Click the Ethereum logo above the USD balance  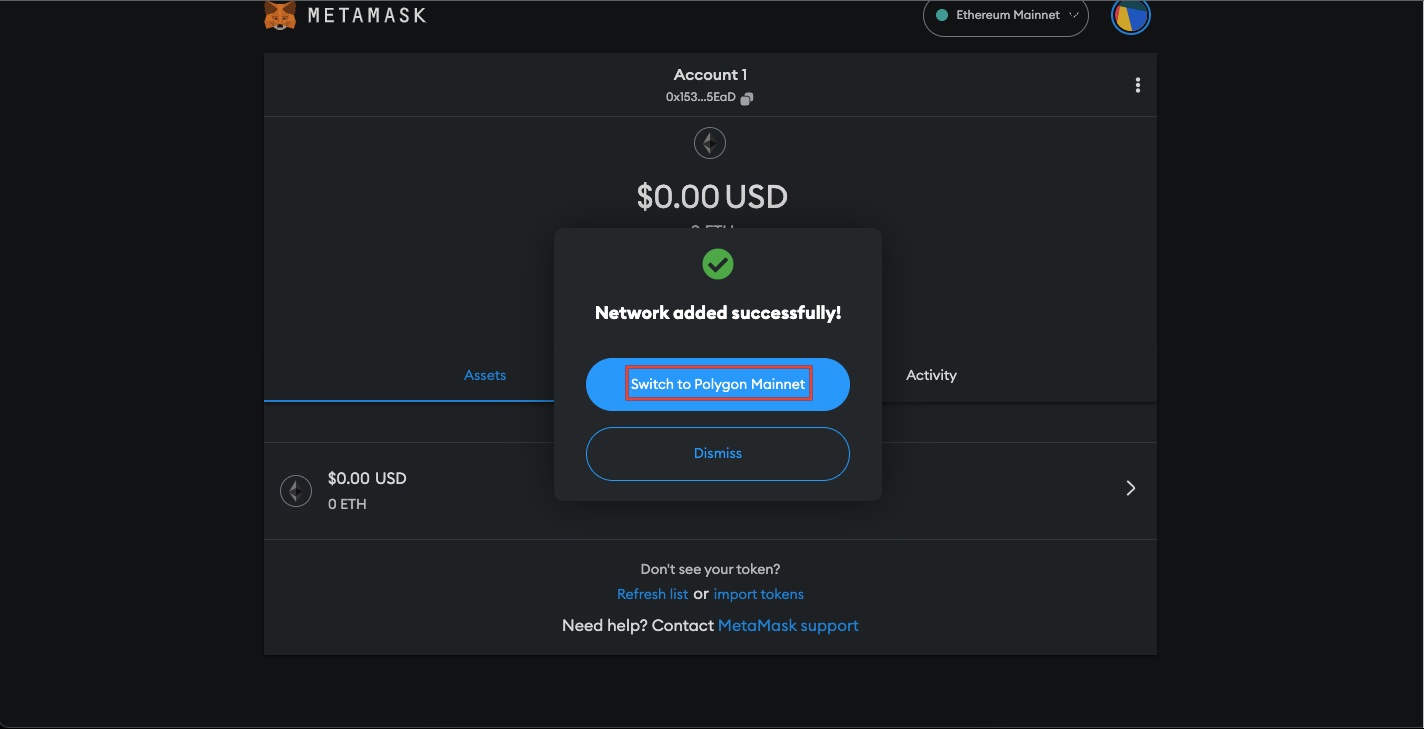click(710, 142)
